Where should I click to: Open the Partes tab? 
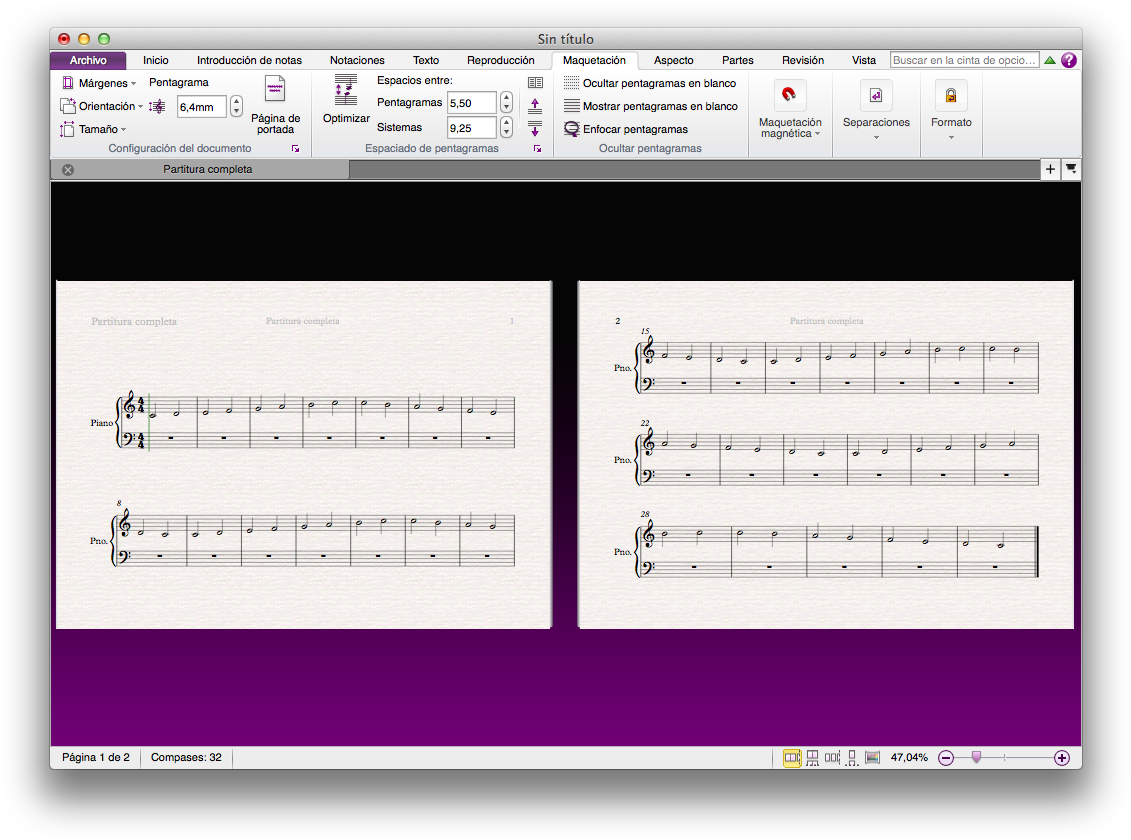[737, 61]
